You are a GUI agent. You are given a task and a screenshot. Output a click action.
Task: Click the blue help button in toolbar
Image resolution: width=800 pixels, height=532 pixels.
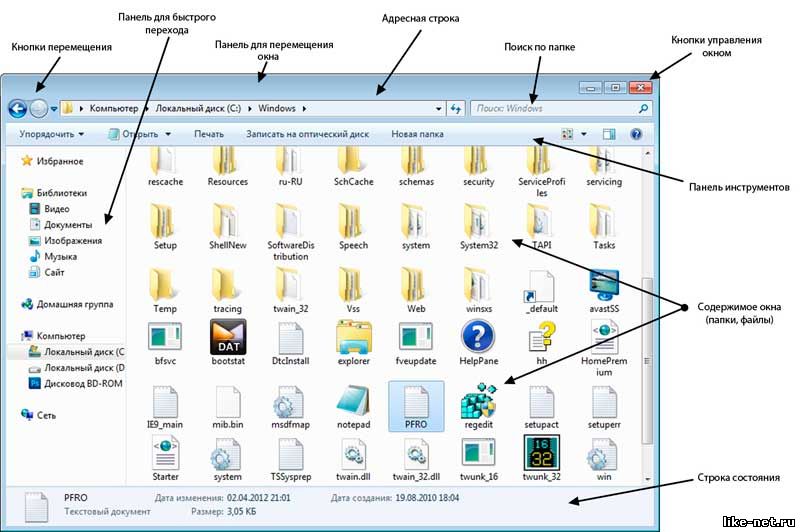point(635,134)
